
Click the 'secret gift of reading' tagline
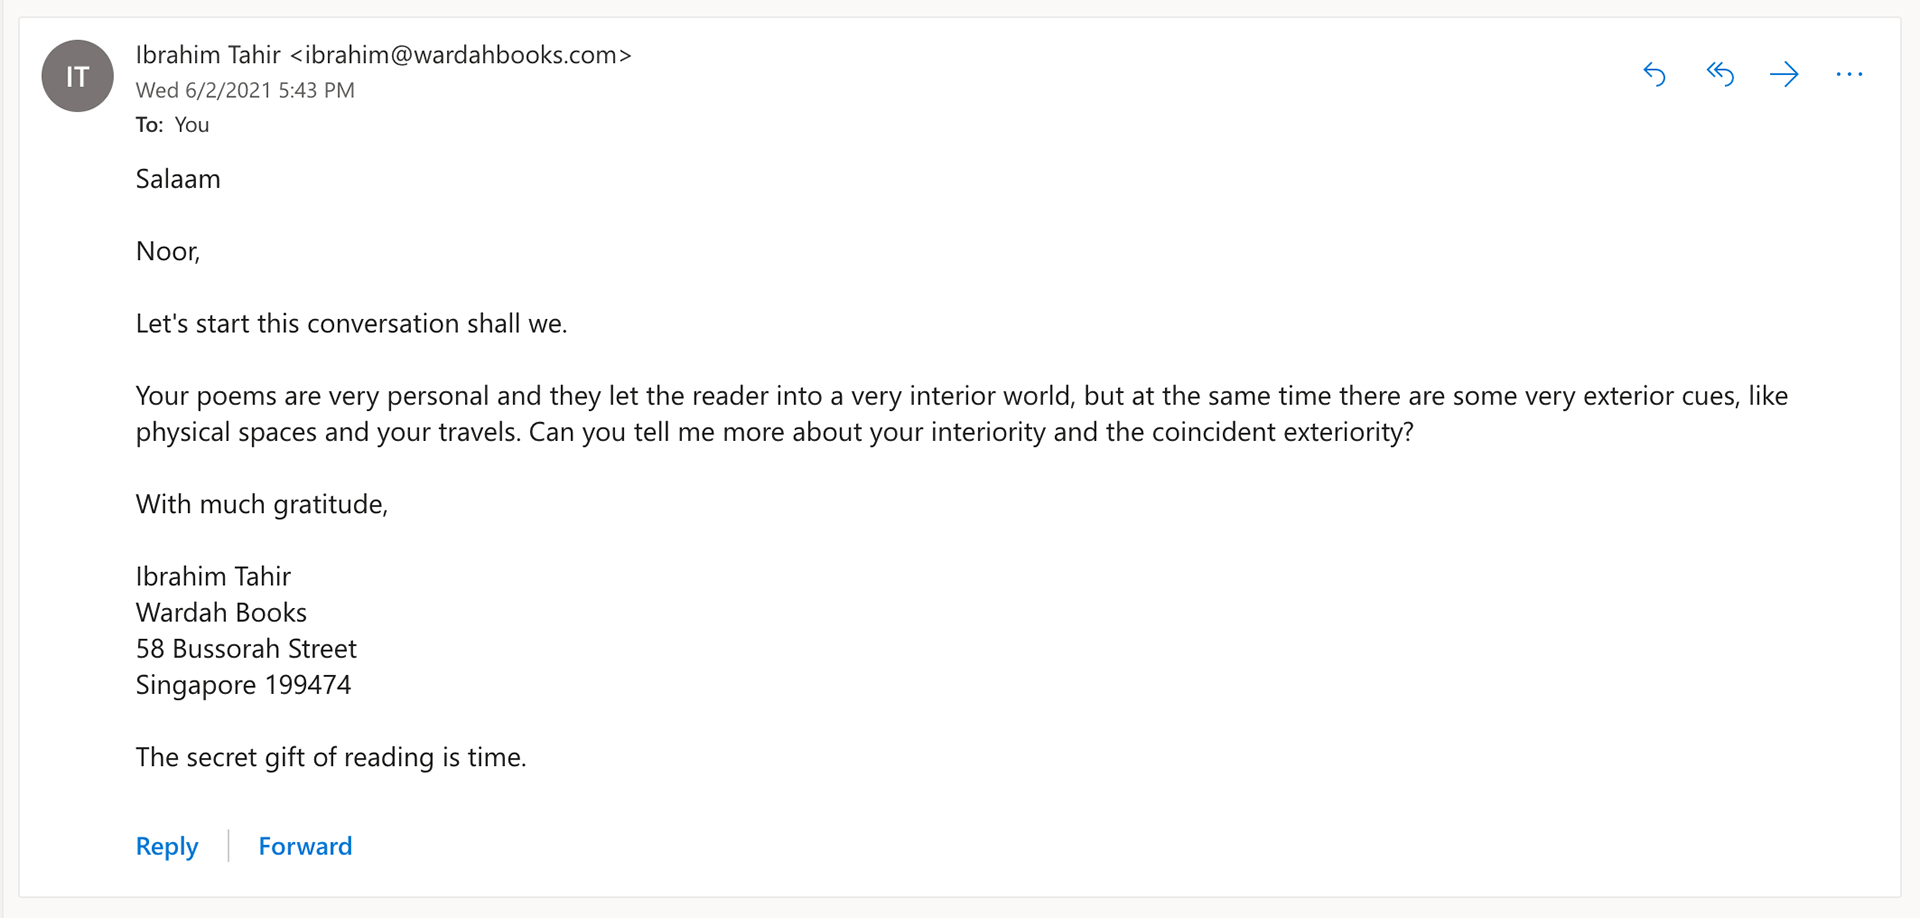point(331,758)
